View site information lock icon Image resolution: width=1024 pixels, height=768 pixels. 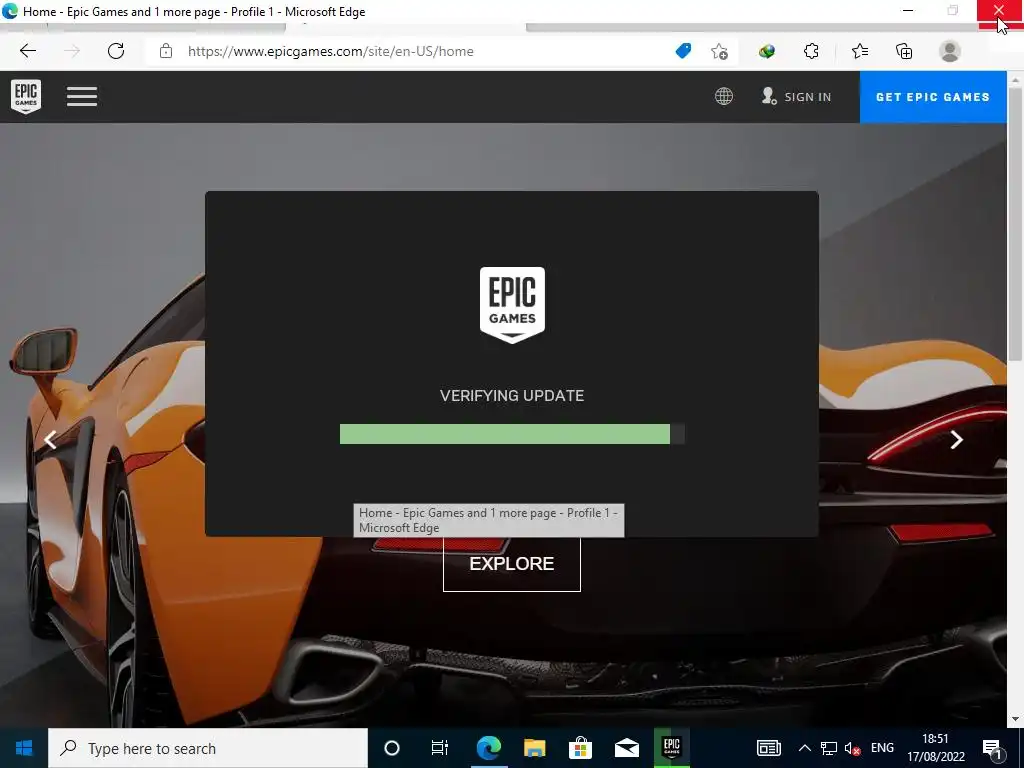coord(166,51)
